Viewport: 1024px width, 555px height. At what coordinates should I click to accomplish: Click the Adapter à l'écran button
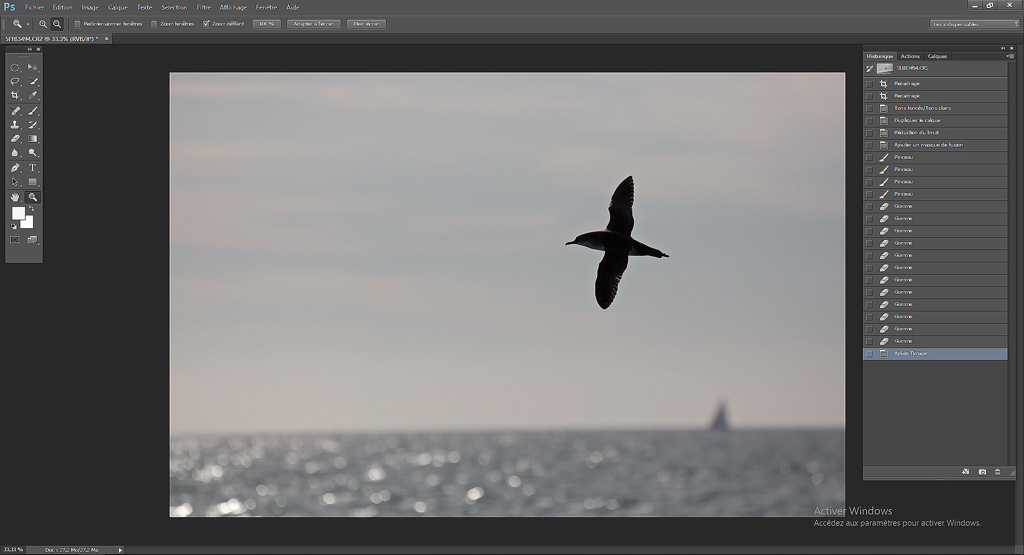(x=313, y=23)
